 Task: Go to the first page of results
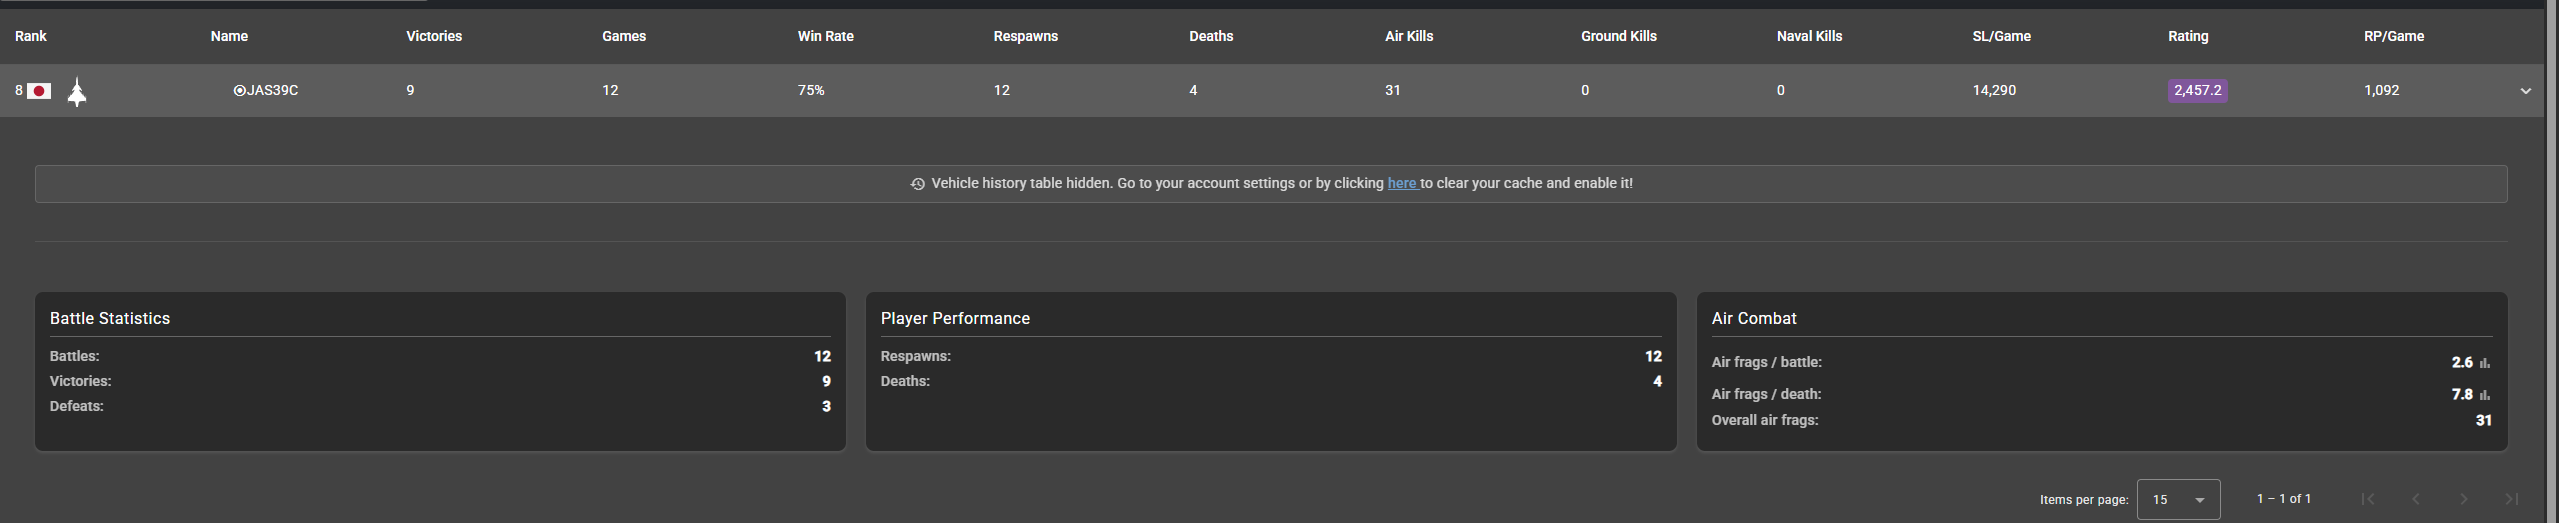2367,499
